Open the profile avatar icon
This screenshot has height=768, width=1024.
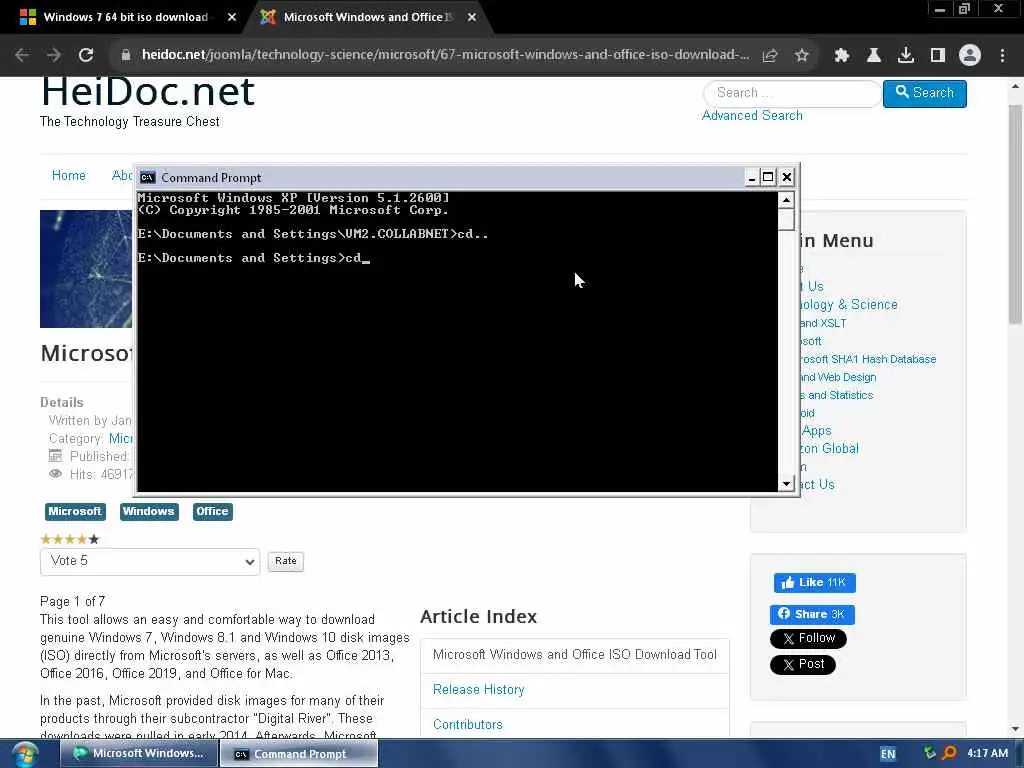(970, 56)
